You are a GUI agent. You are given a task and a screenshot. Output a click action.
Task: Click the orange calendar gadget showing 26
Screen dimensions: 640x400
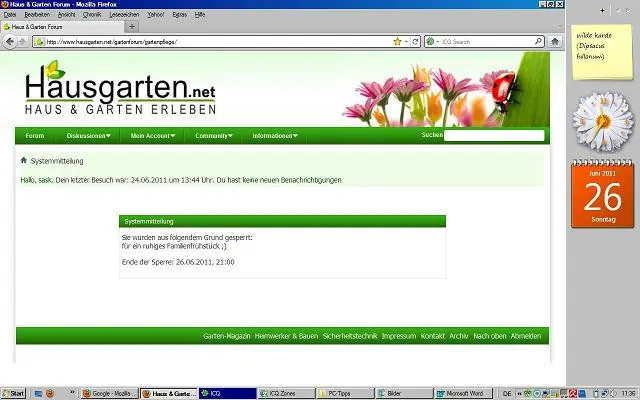point(602,195)
